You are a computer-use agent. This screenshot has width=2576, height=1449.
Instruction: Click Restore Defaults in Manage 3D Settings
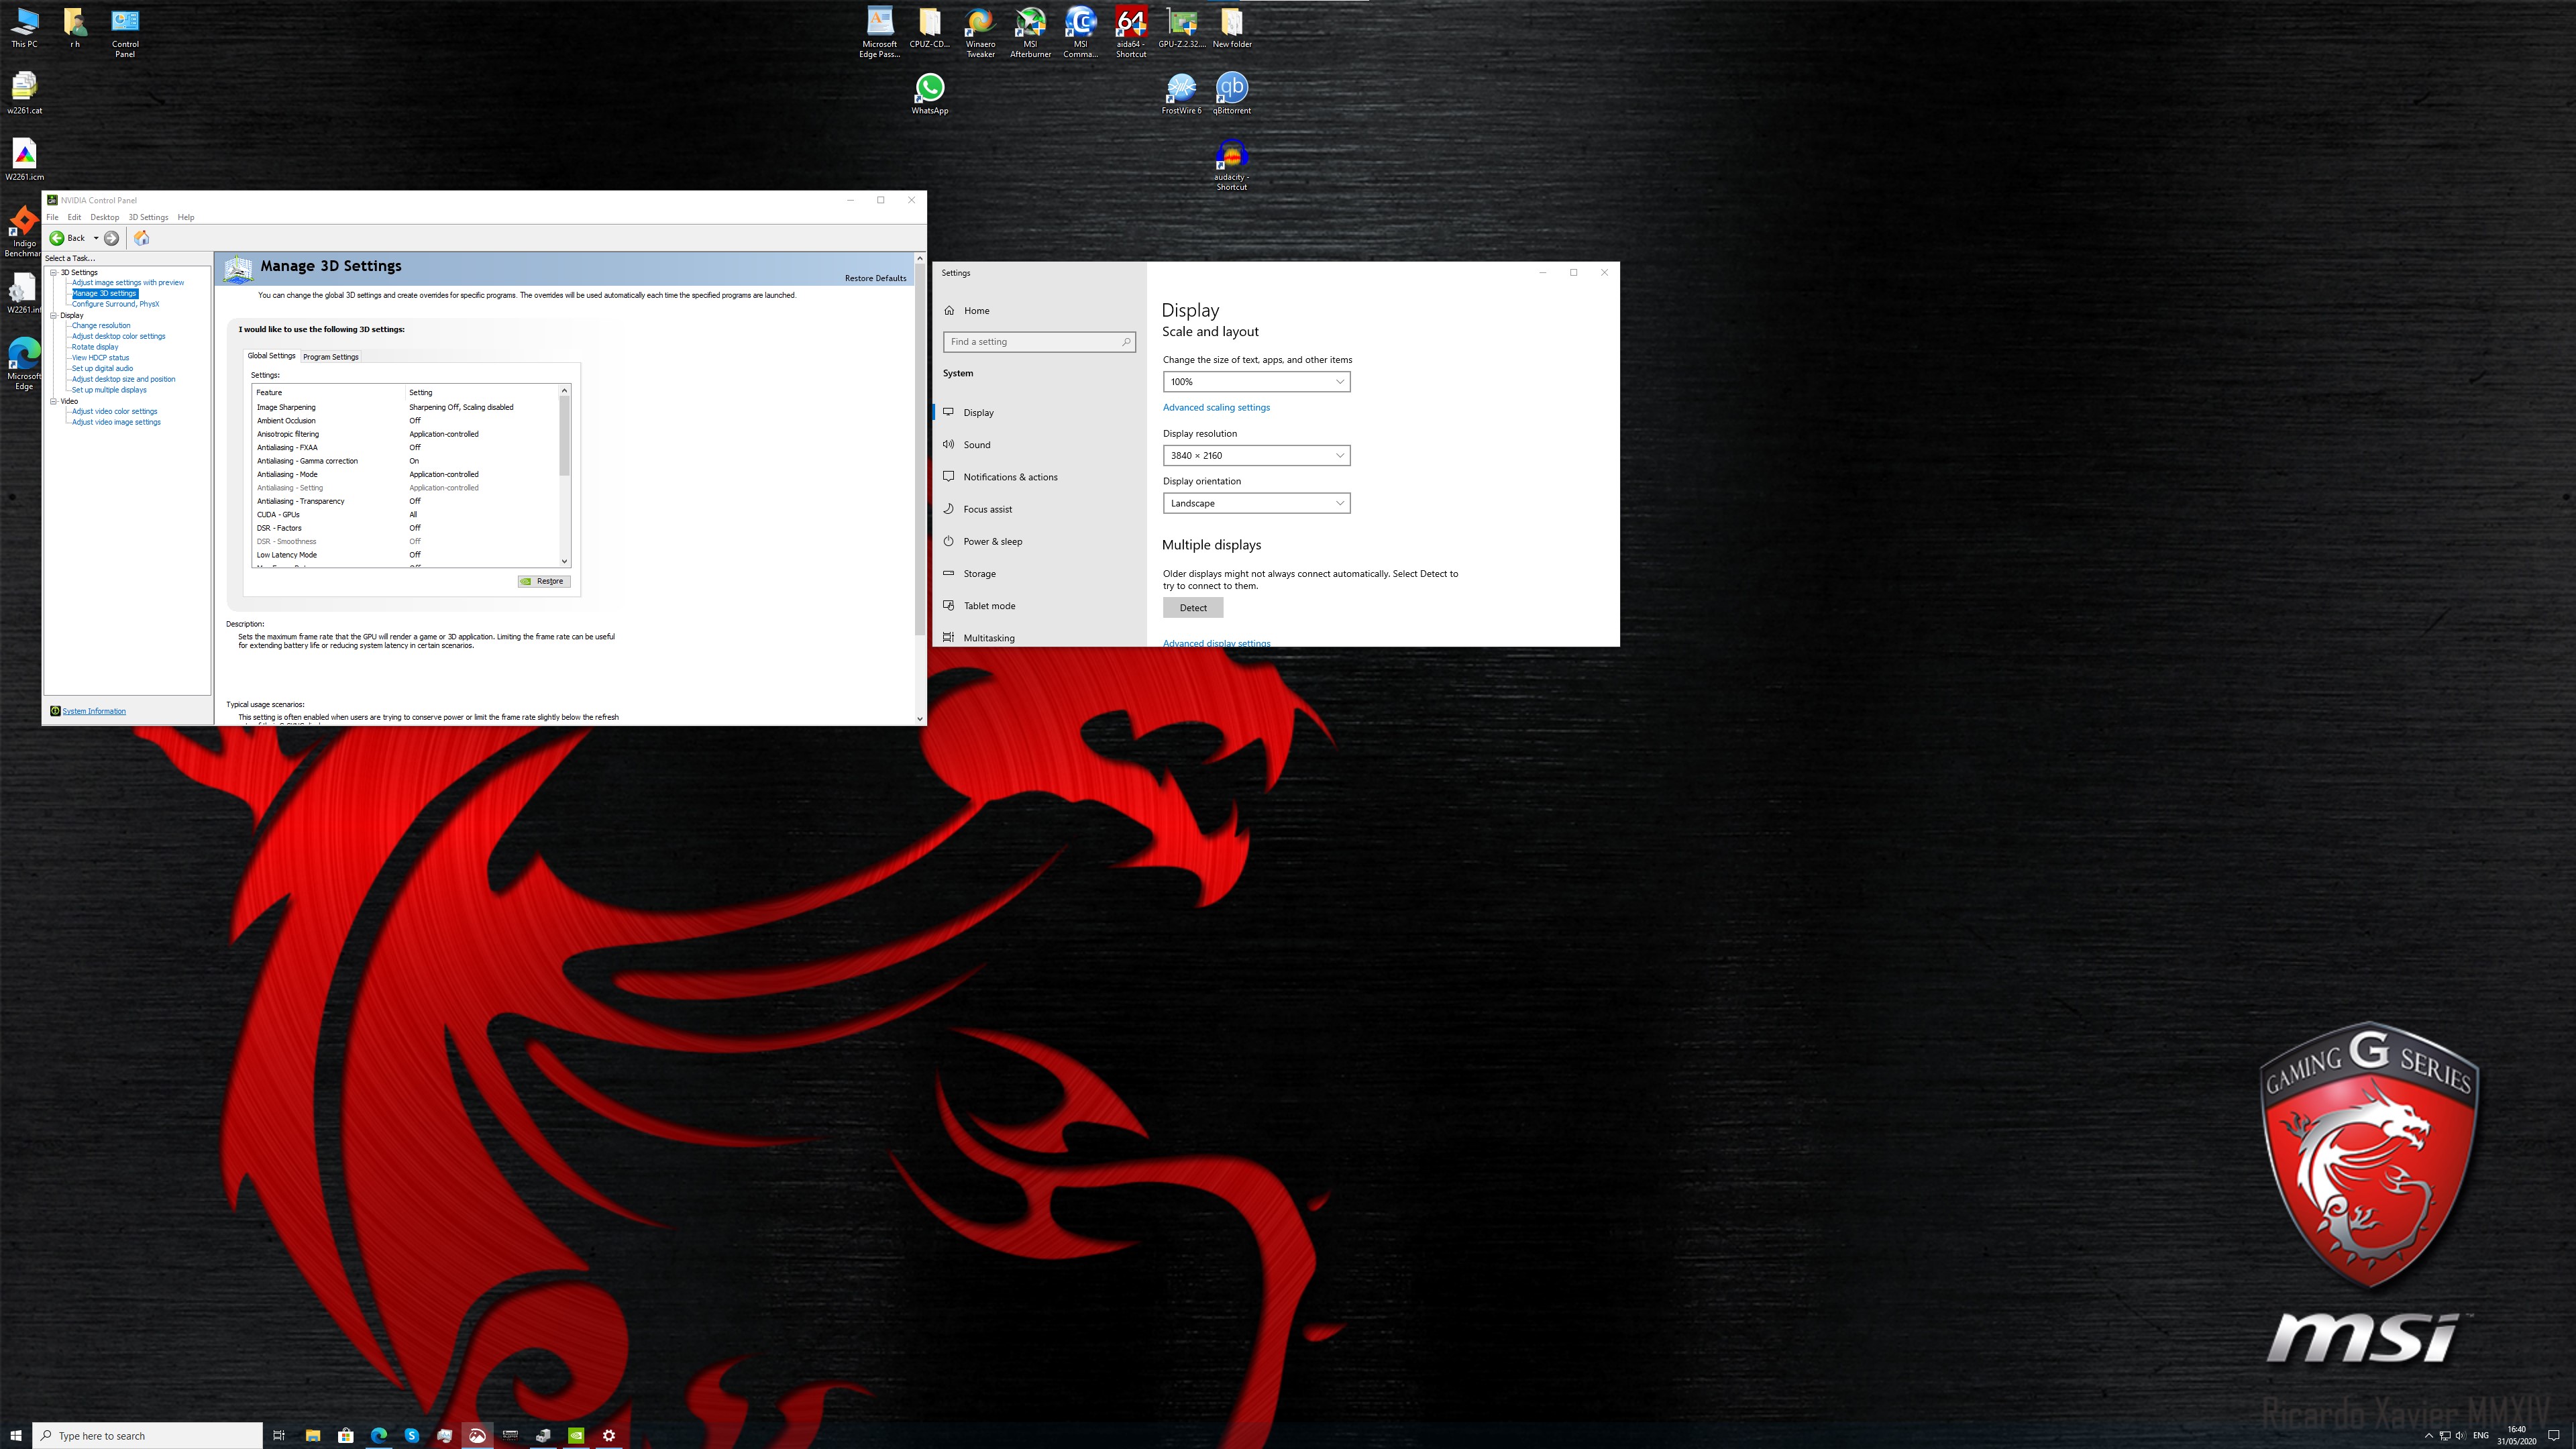point(875,278)
